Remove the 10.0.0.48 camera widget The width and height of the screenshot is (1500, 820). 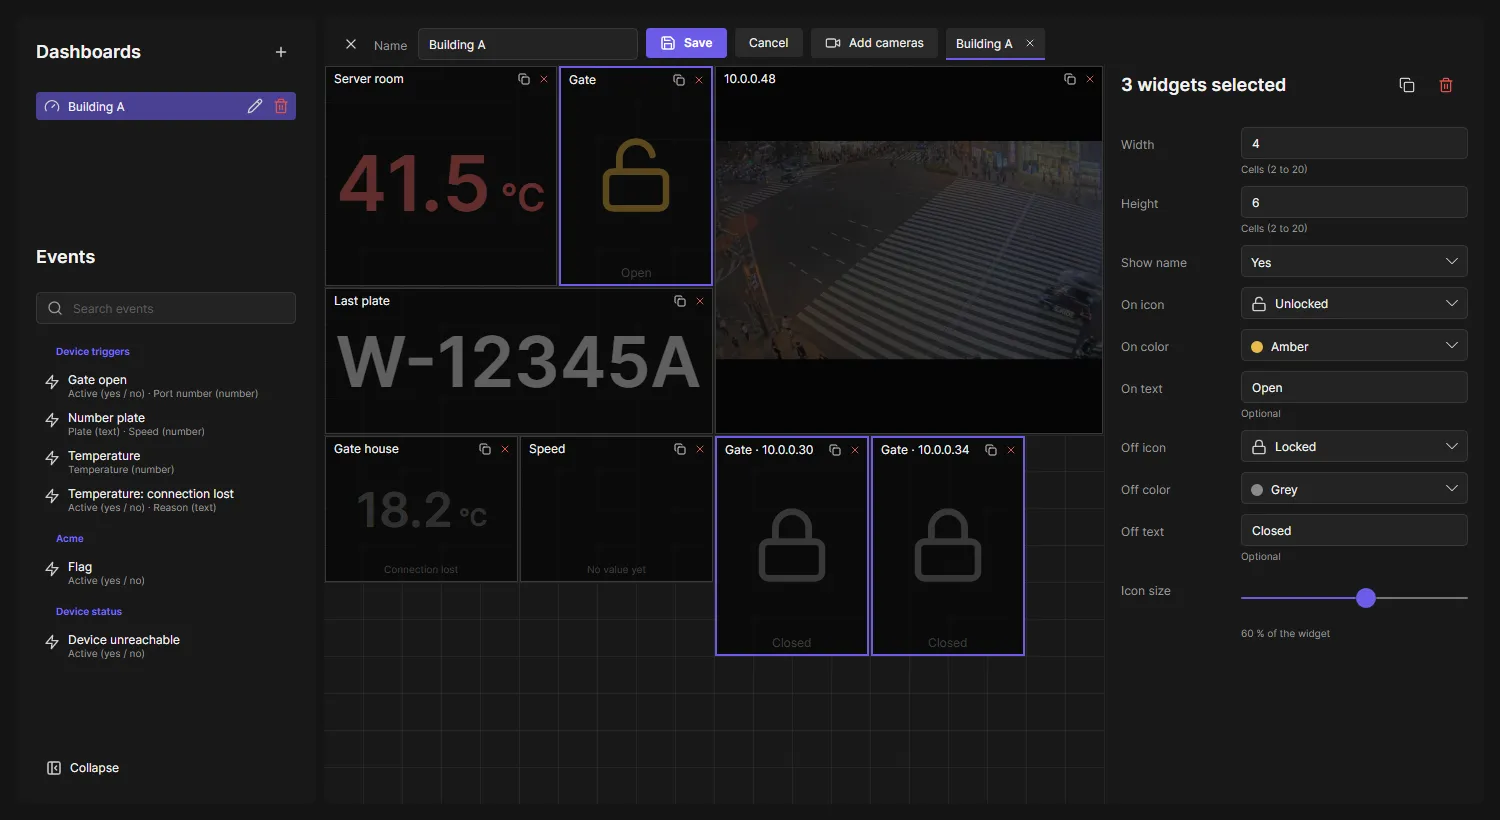click(1090, 79)
